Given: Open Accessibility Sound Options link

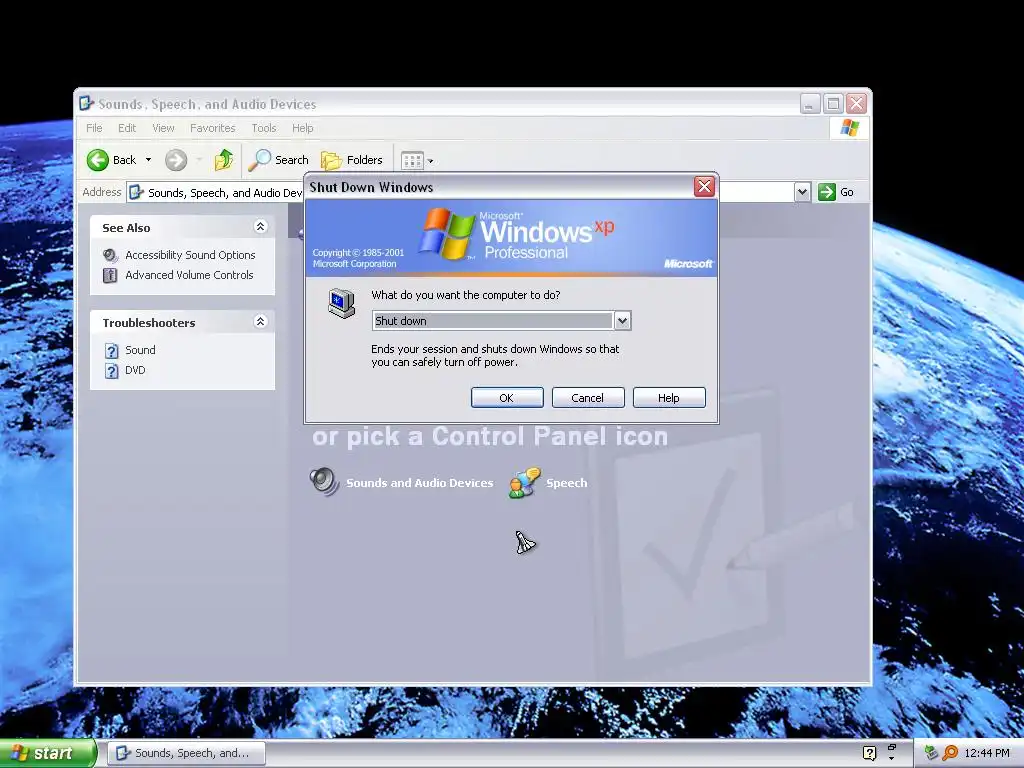Looking at the screenshot, I should point(190,255).
